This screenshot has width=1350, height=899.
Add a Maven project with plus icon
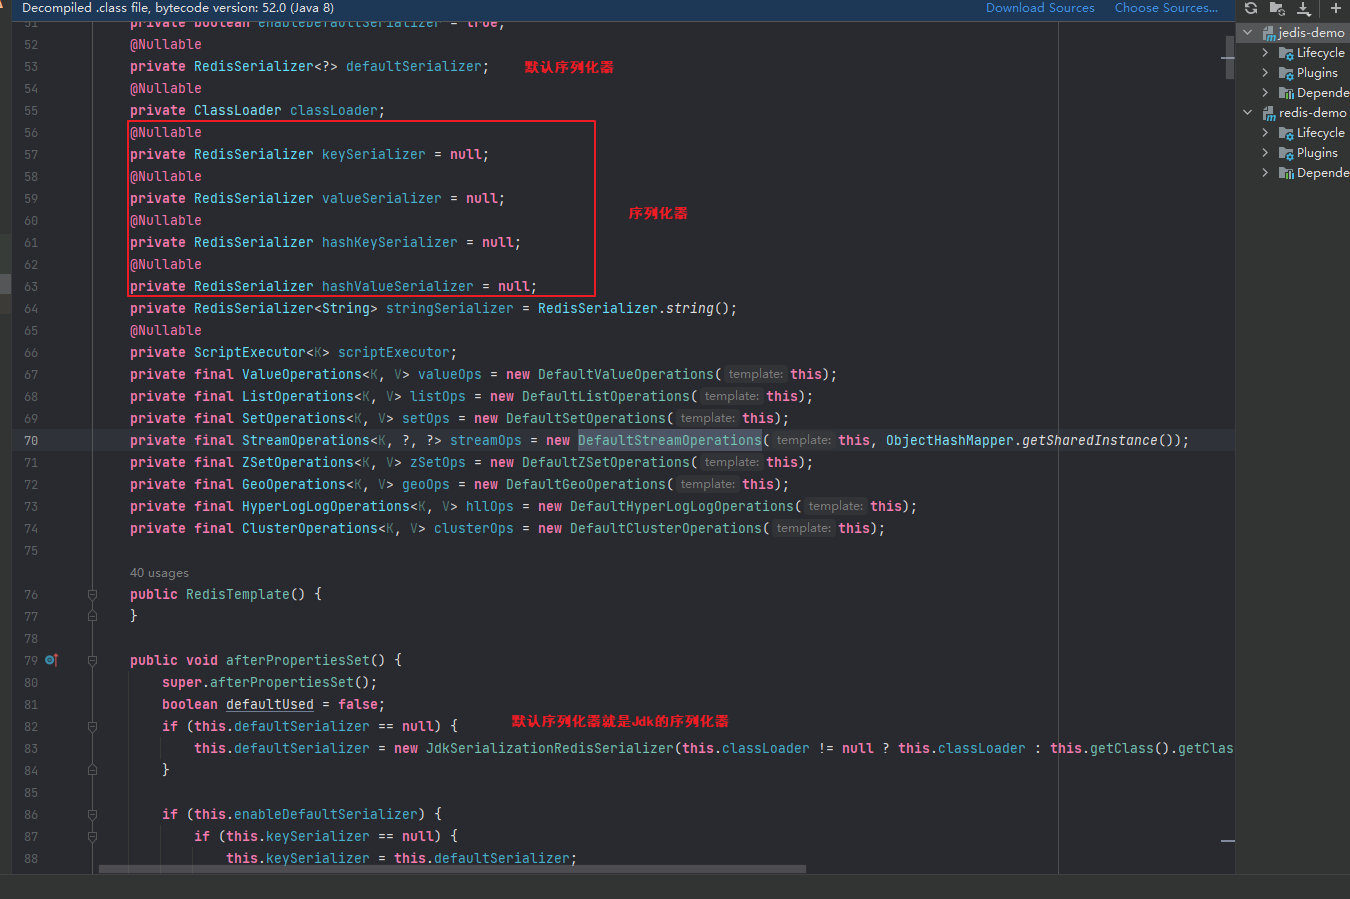click(x=1335, y=8)
